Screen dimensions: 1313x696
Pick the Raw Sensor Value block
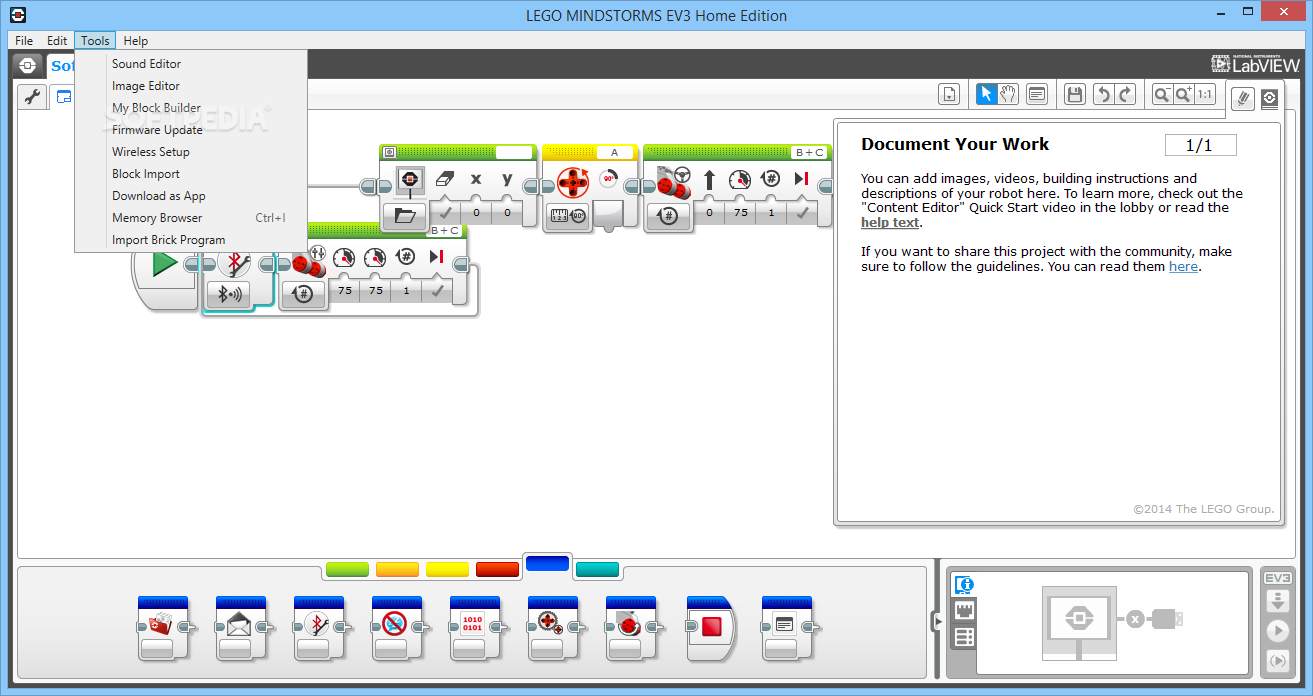(474, 628)
